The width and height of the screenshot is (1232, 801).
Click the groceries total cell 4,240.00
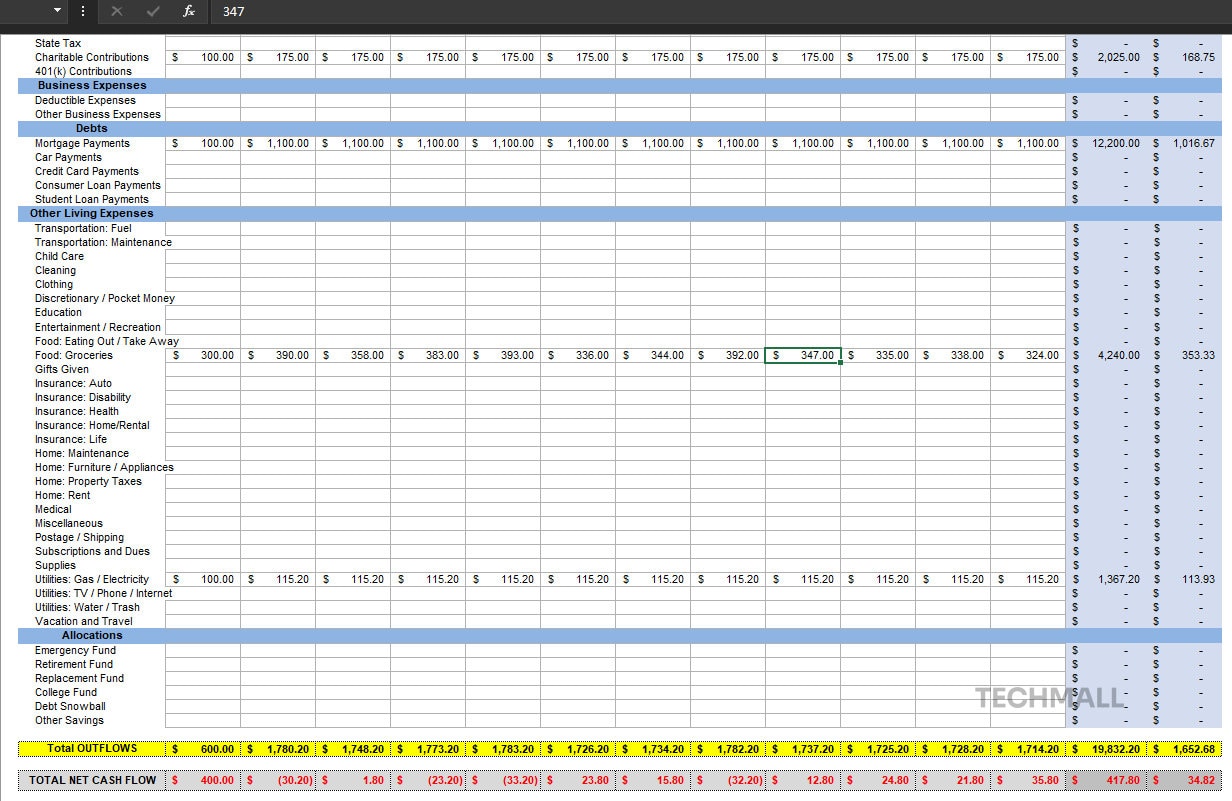(x=1106, y=355)
